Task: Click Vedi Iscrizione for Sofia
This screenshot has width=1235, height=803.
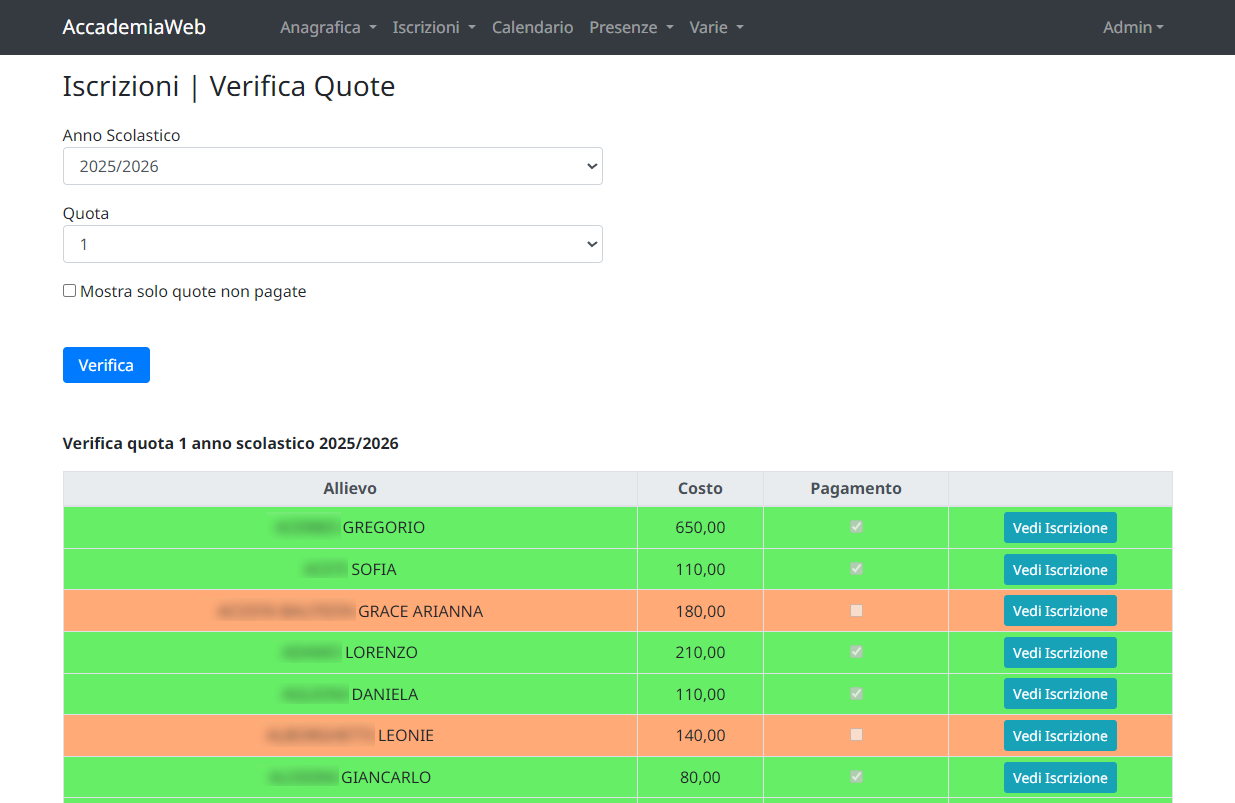Action: (1060, 569)
